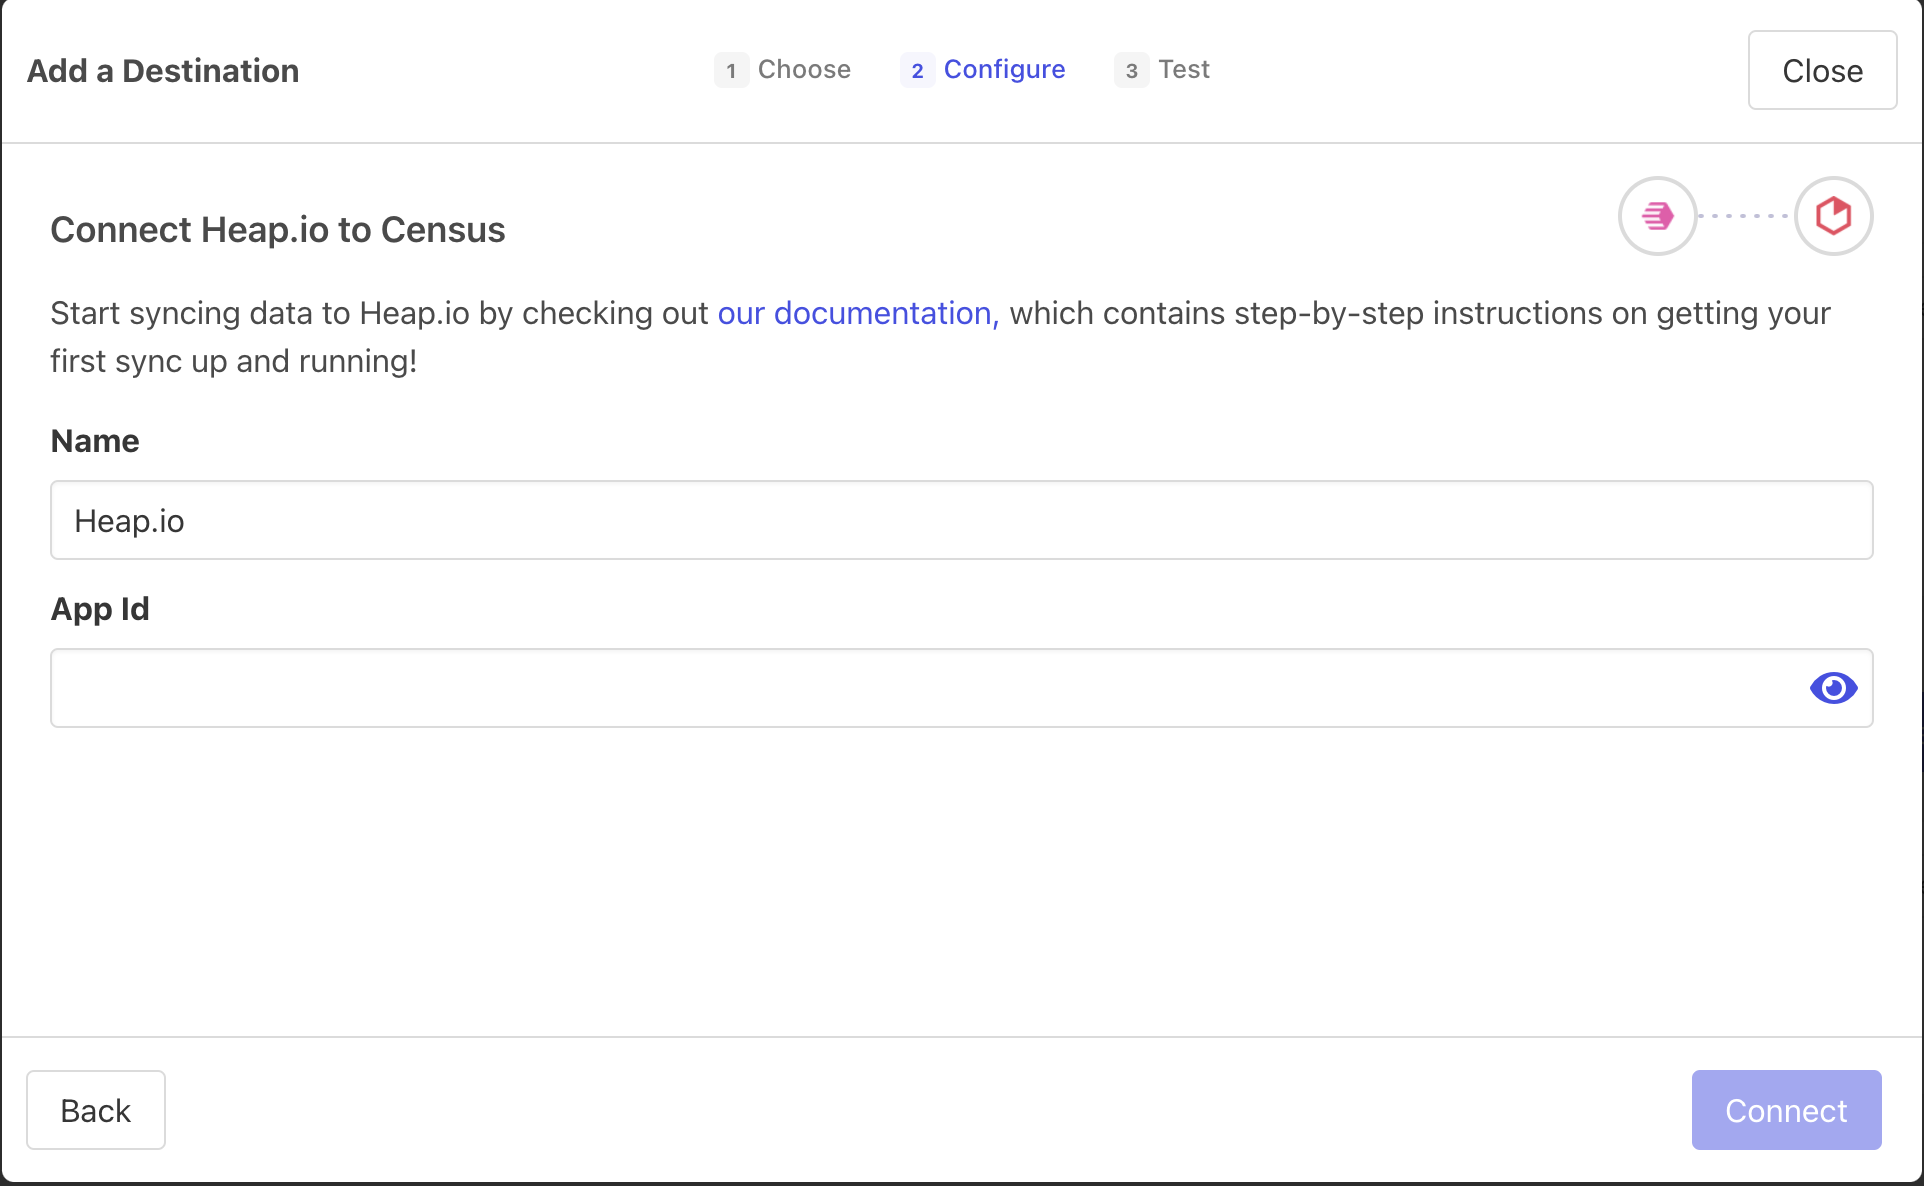Image resolution: width=1924 pixels, height=1186 pixels.
Task: Focus the Name field containing Heap.io
Action: pyautogui.click(x=960, y=520)
